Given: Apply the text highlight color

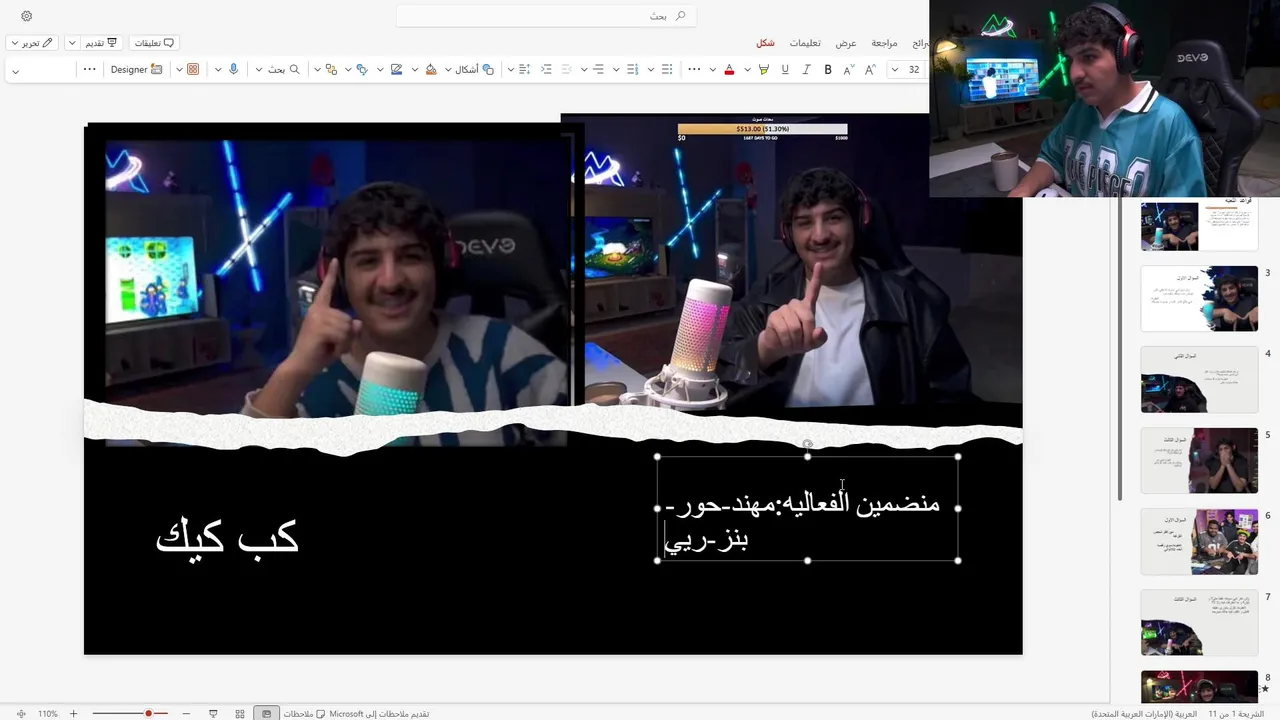Looking at the screenshot, I should point(764,70).
